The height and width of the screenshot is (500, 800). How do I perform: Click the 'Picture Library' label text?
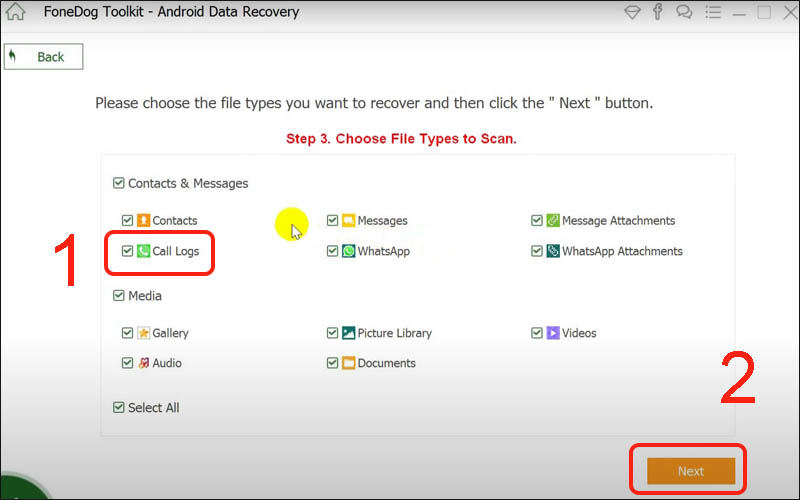(394, 333)
